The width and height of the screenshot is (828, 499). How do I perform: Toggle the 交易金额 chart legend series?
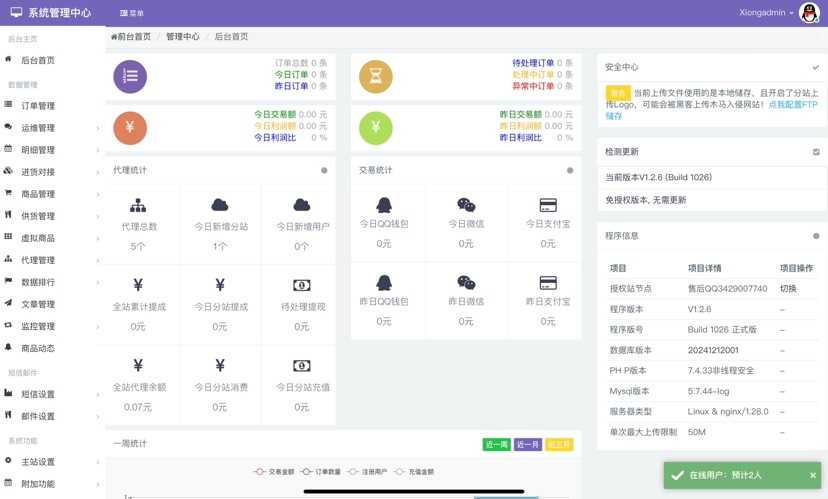[x=275, y=471]
